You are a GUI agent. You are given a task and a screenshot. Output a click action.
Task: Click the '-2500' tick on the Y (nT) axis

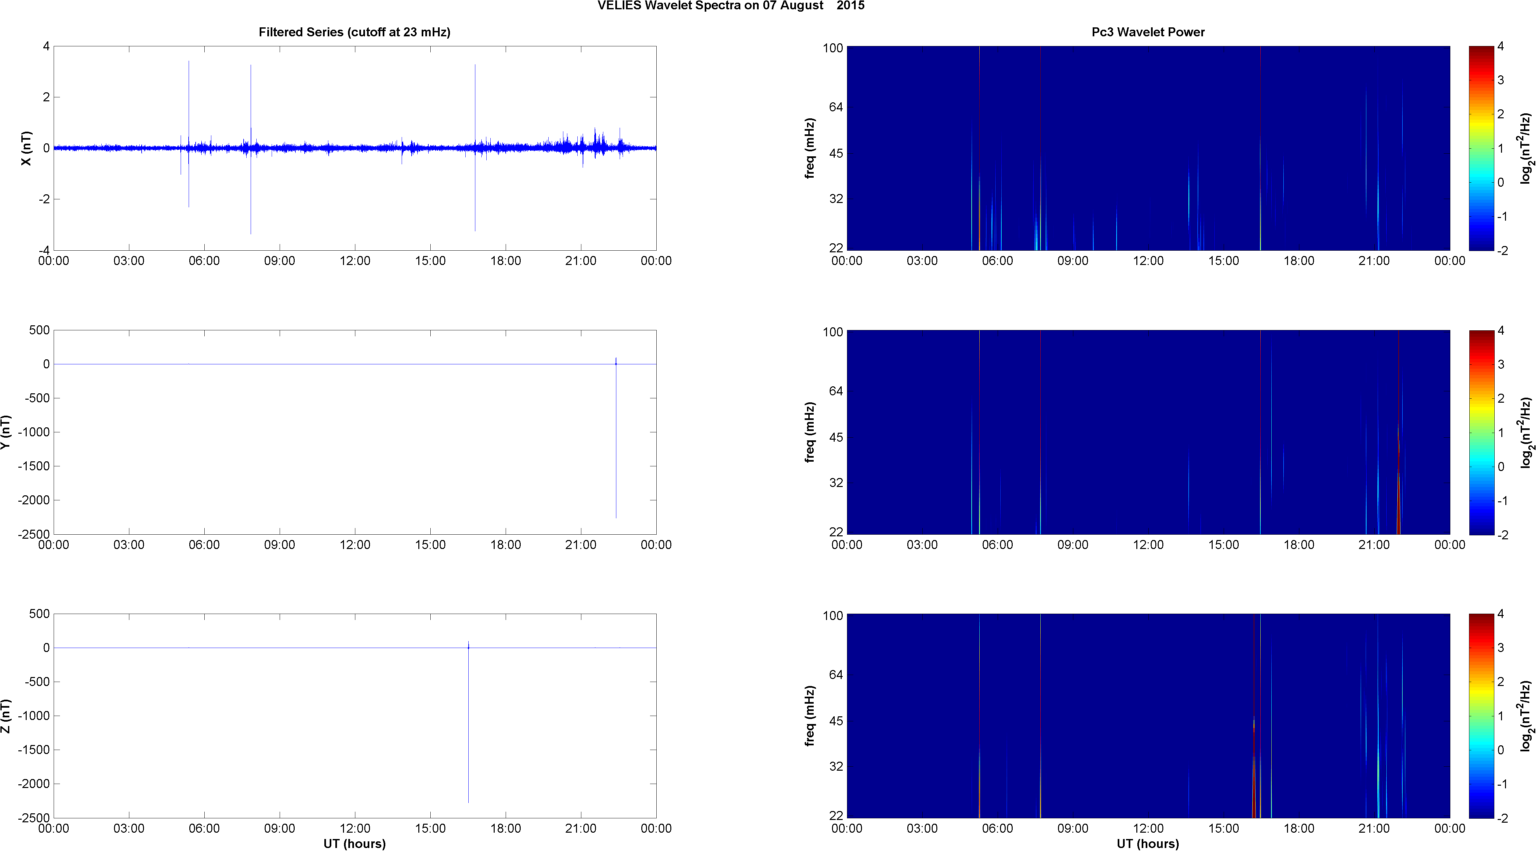click(33, 534)
